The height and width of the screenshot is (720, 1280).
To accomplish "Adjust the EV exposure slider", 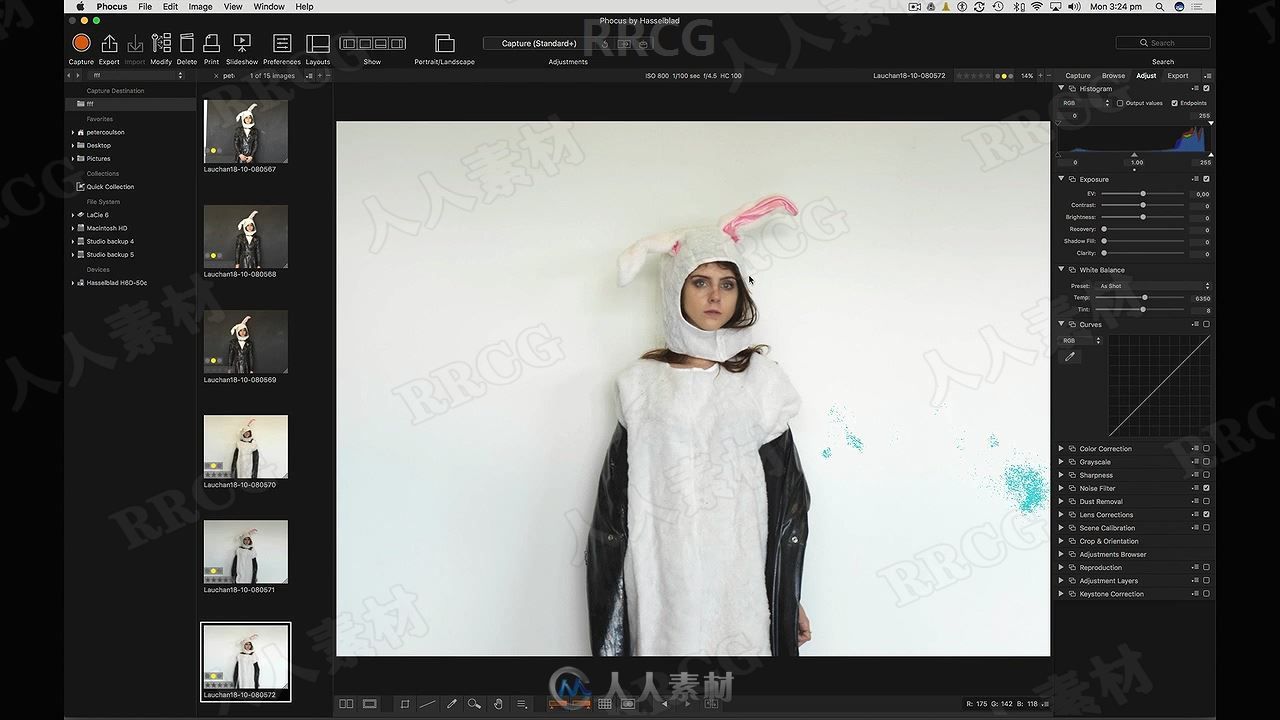I will point(1143,193).
